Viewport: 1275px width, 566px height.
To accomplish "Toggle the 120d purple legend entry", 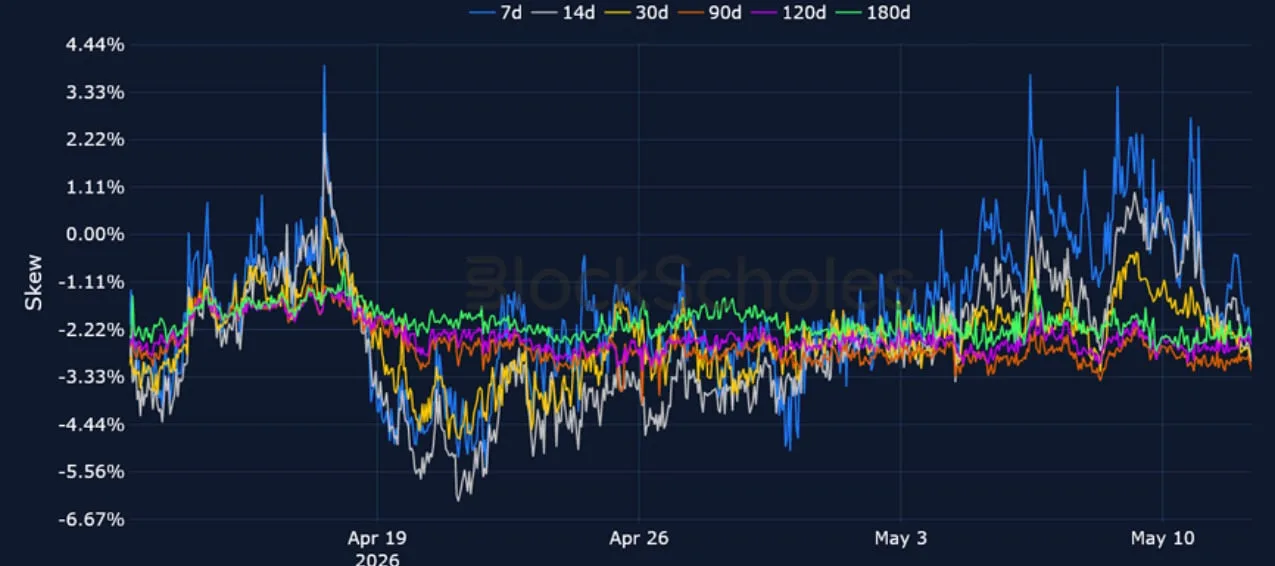I will pyautogui.click(x=788, y=13).
